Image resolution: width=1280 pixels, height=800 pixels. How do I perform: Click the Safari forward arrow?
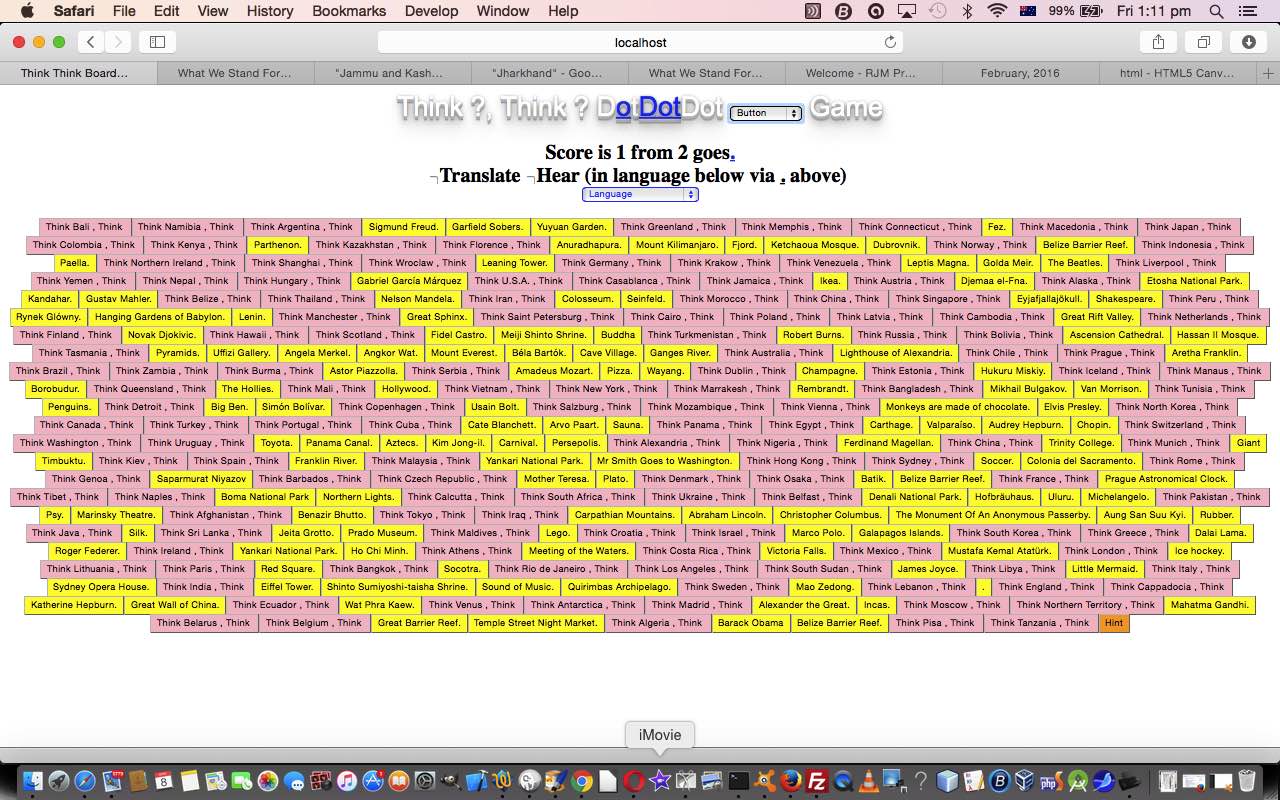[x=118, y=42]
